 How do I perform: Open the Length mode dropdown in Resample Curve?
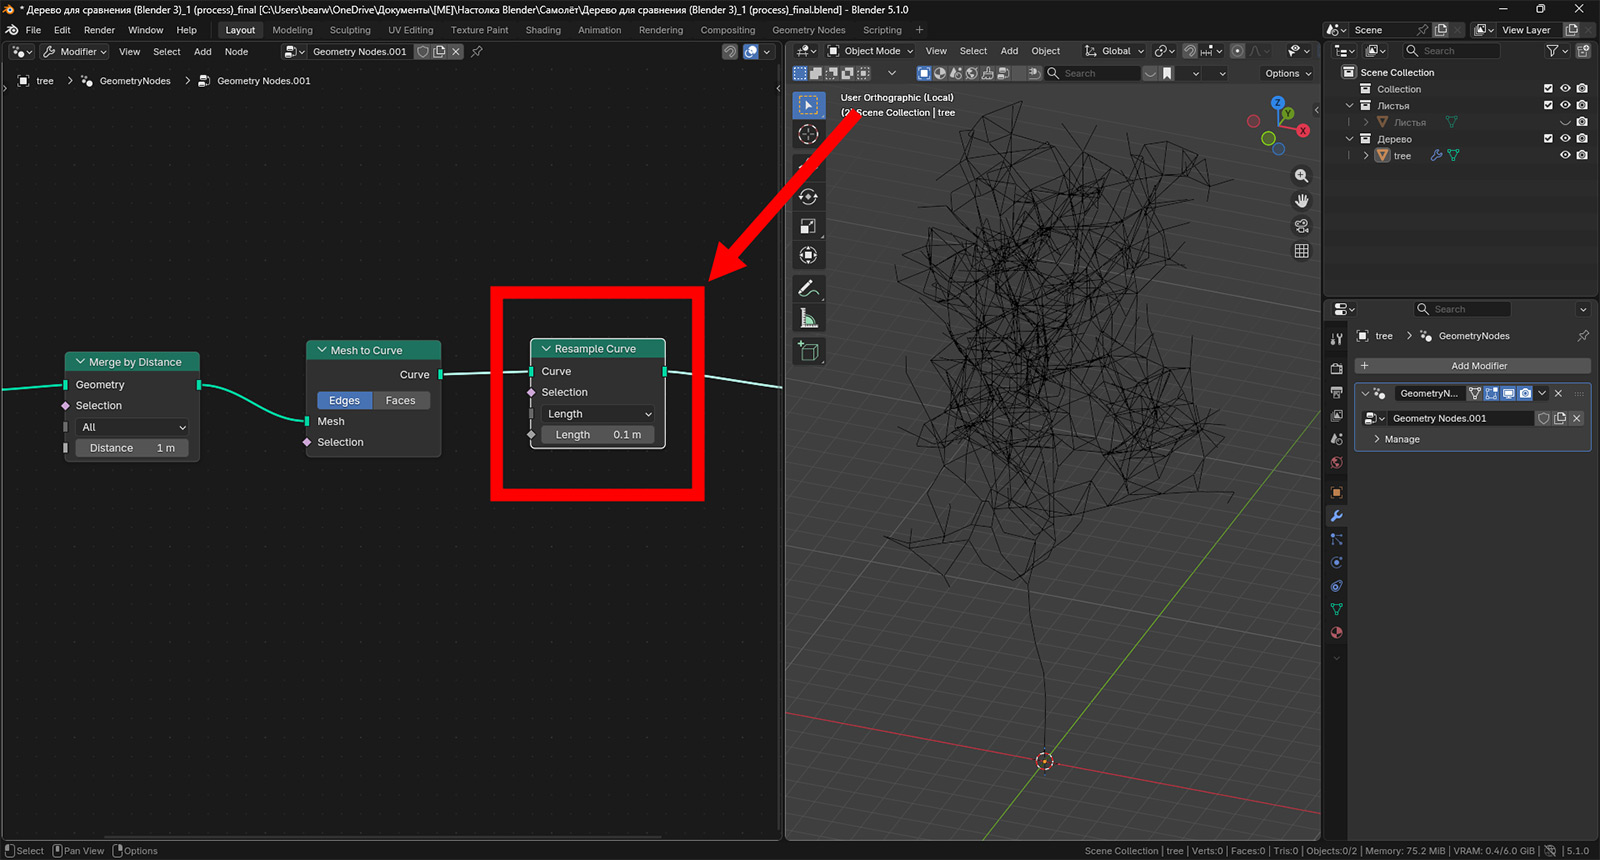(598, 414)
